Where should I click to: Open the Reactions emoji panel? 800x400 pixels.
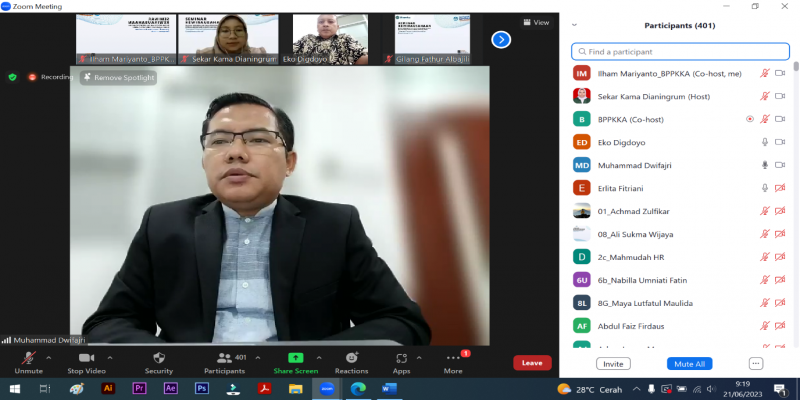pos(351,358)
